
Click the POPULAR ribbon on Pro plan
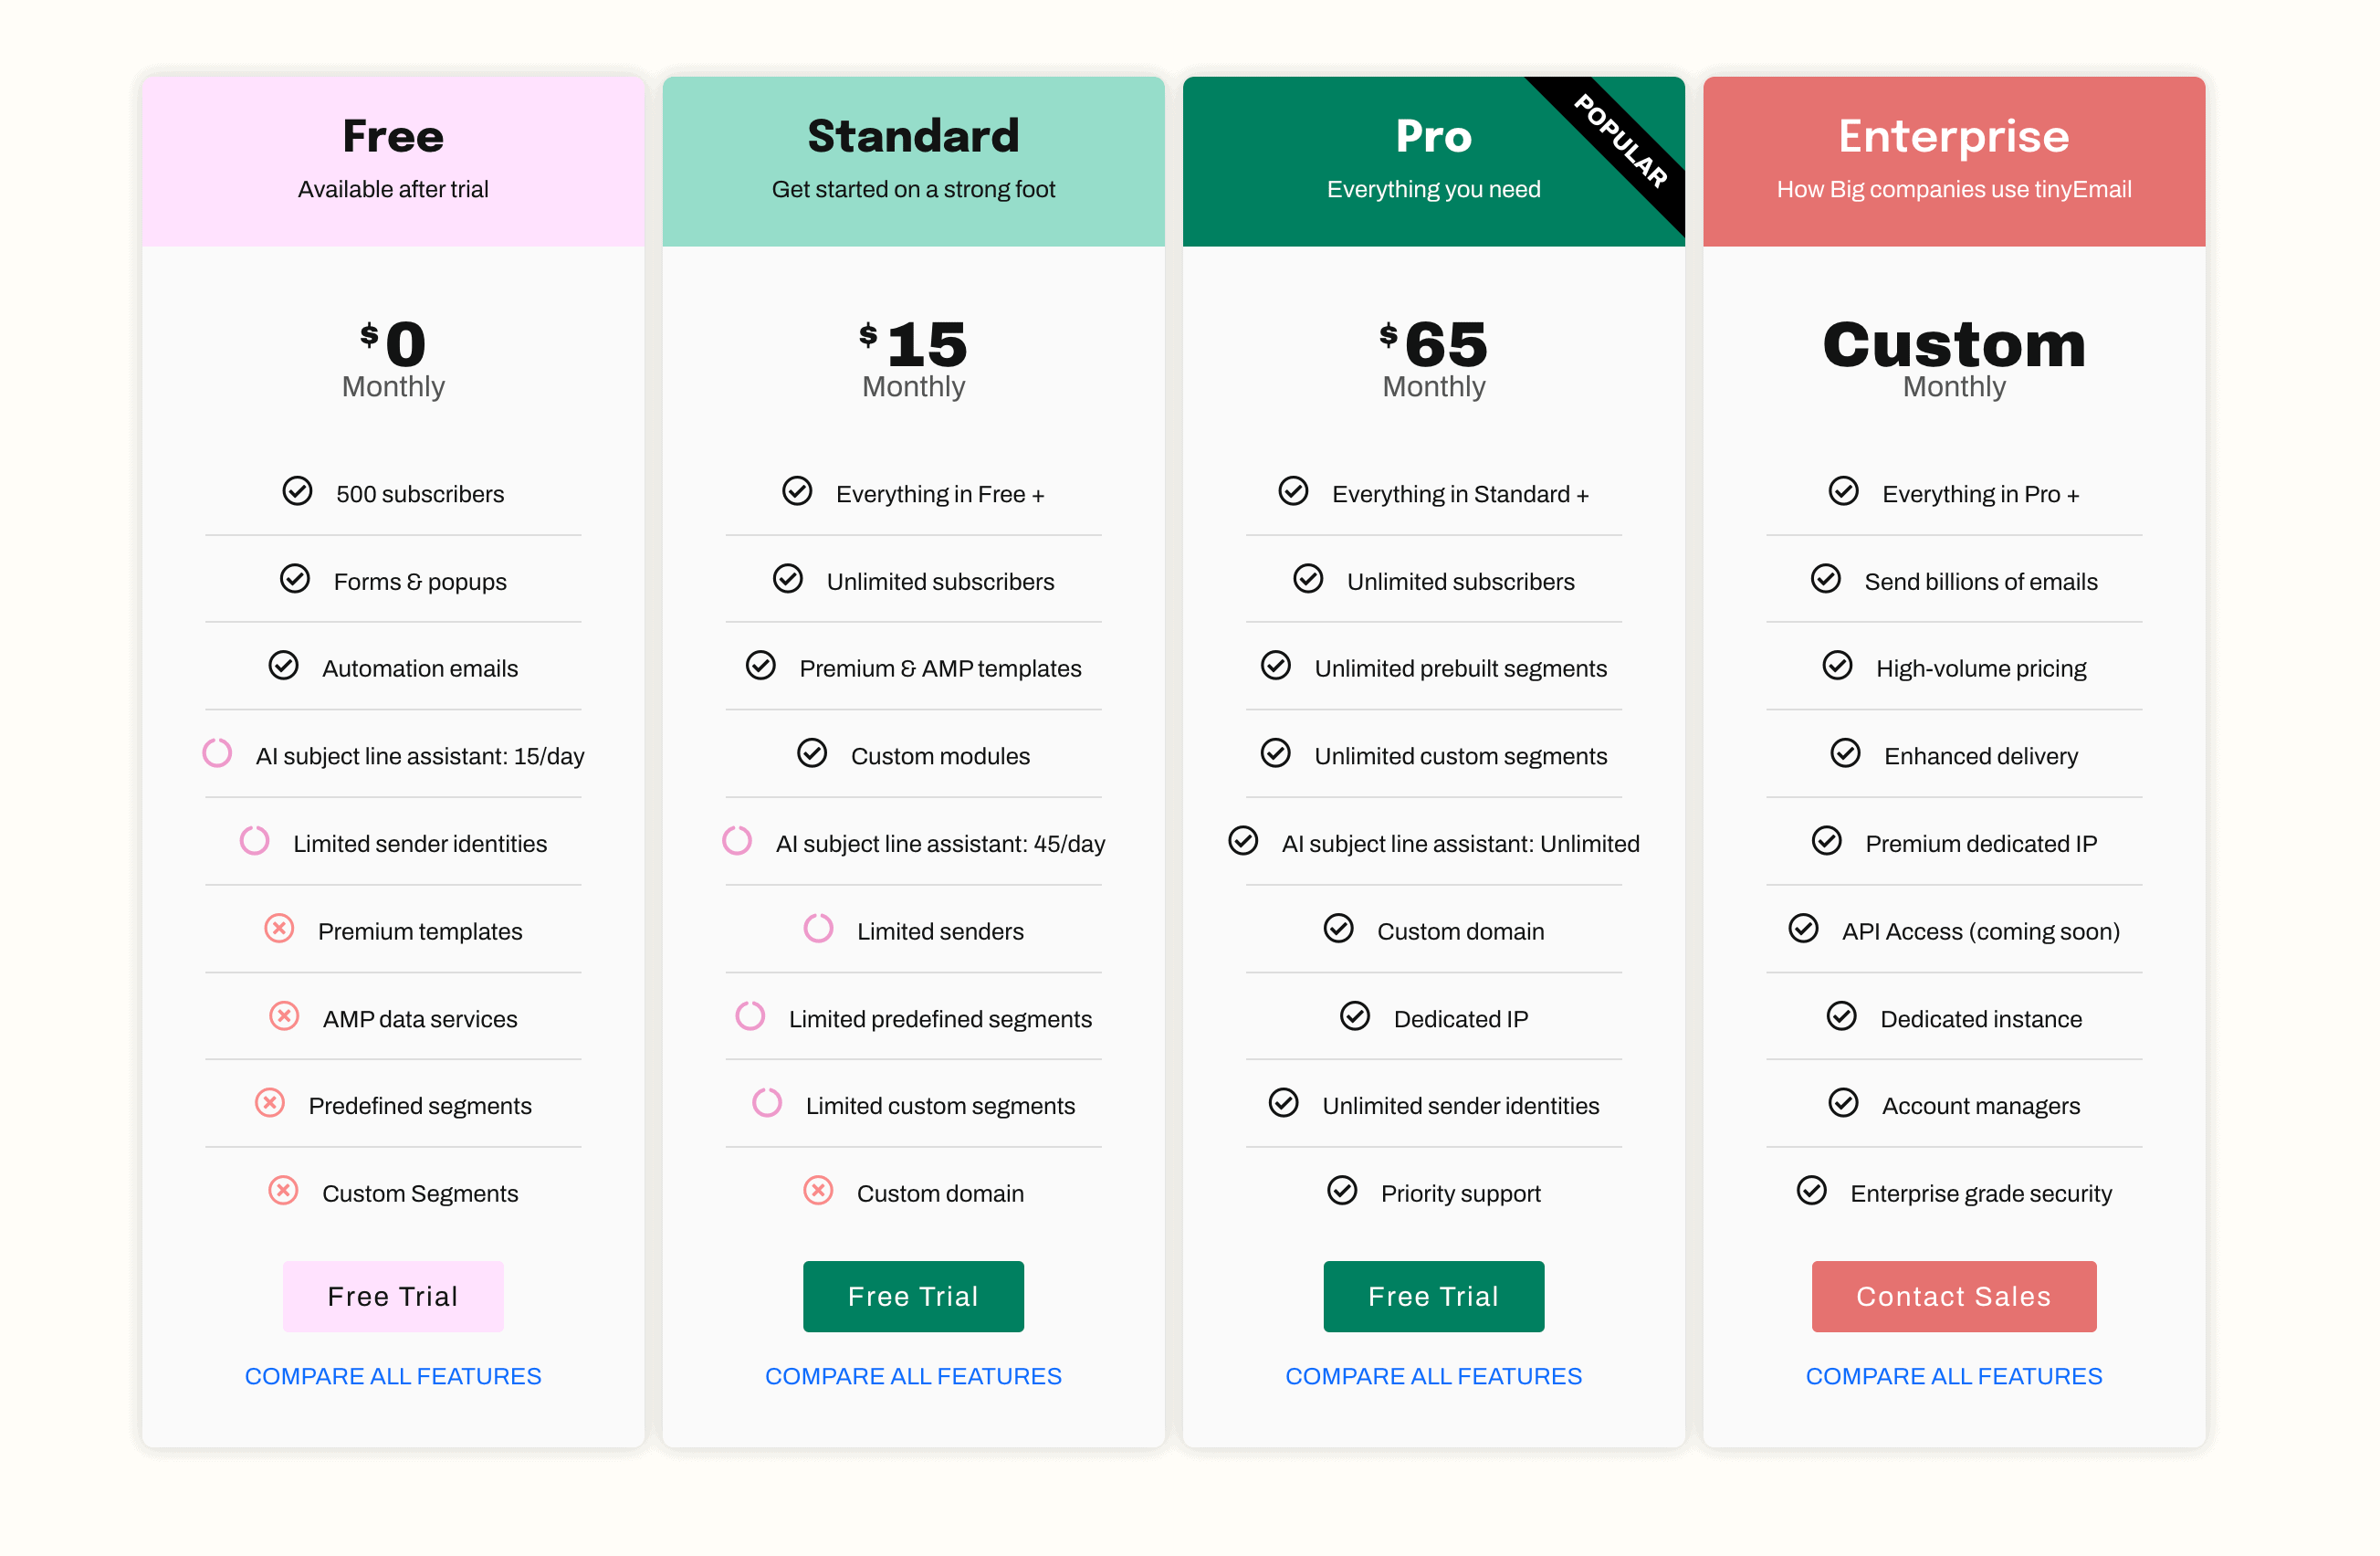(1620, 140)
